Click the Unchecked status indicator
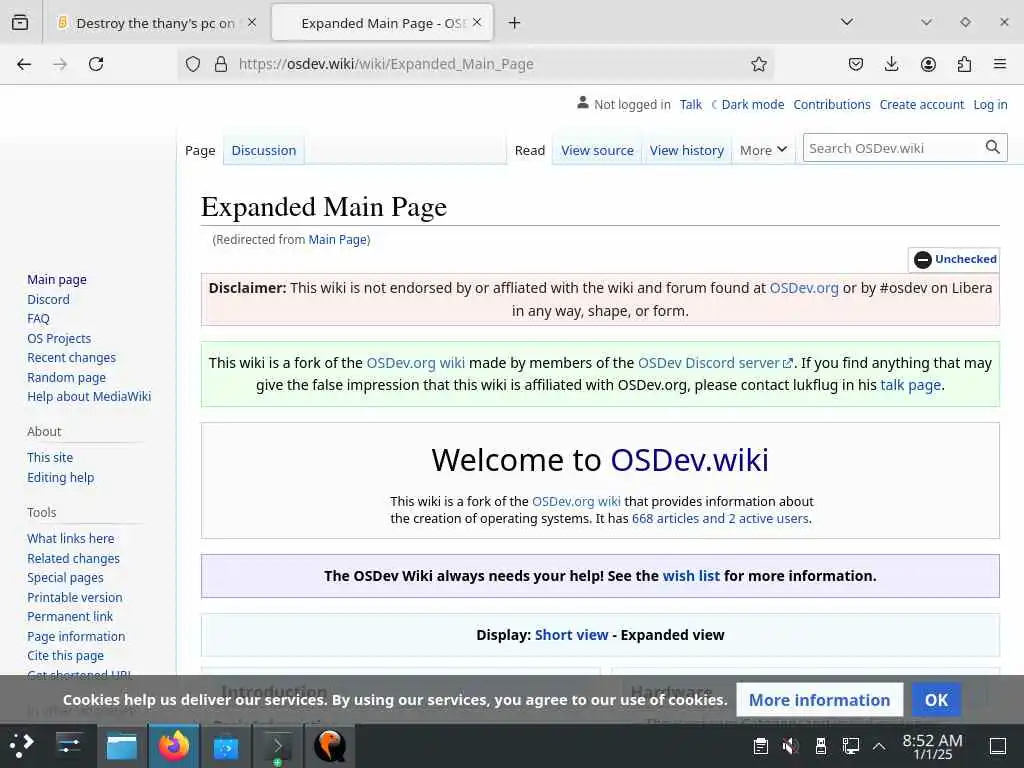This screenshot has height=768, width=1024. (955, 259)
